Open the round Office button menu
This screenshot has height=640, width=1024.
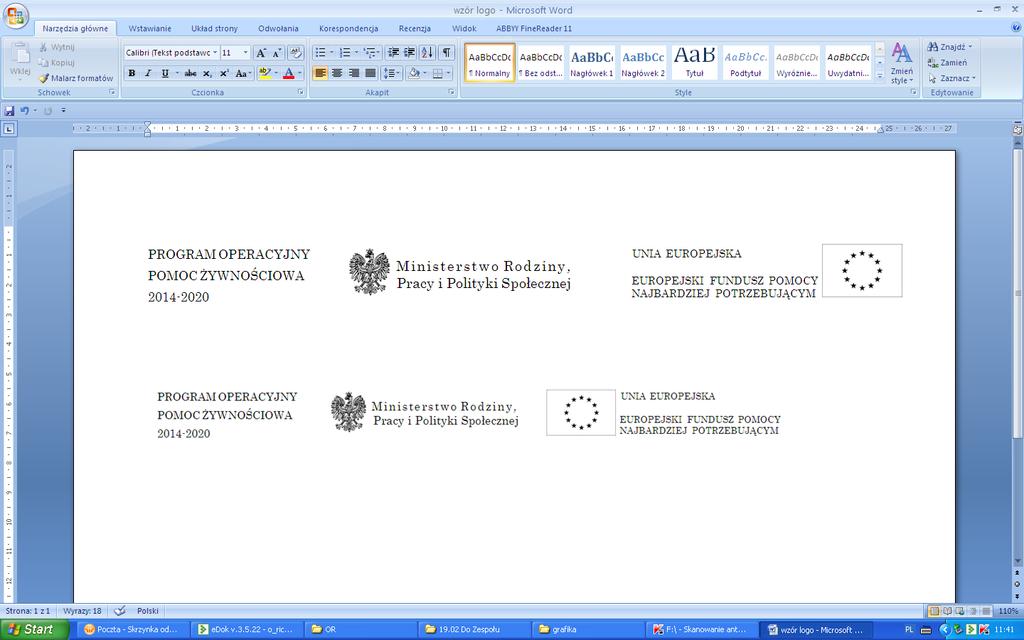(x=15, y=15)
